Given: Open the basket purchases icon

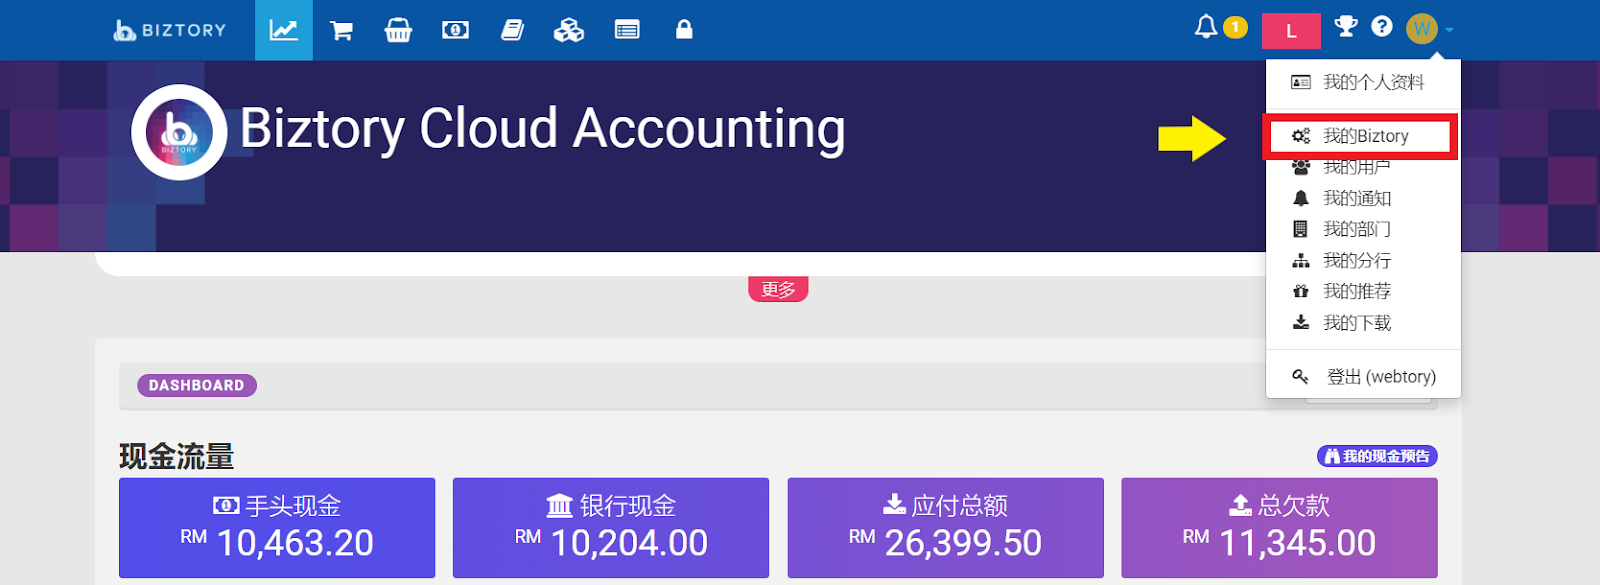Looking at the screenshot, I should tap(398, 30).
